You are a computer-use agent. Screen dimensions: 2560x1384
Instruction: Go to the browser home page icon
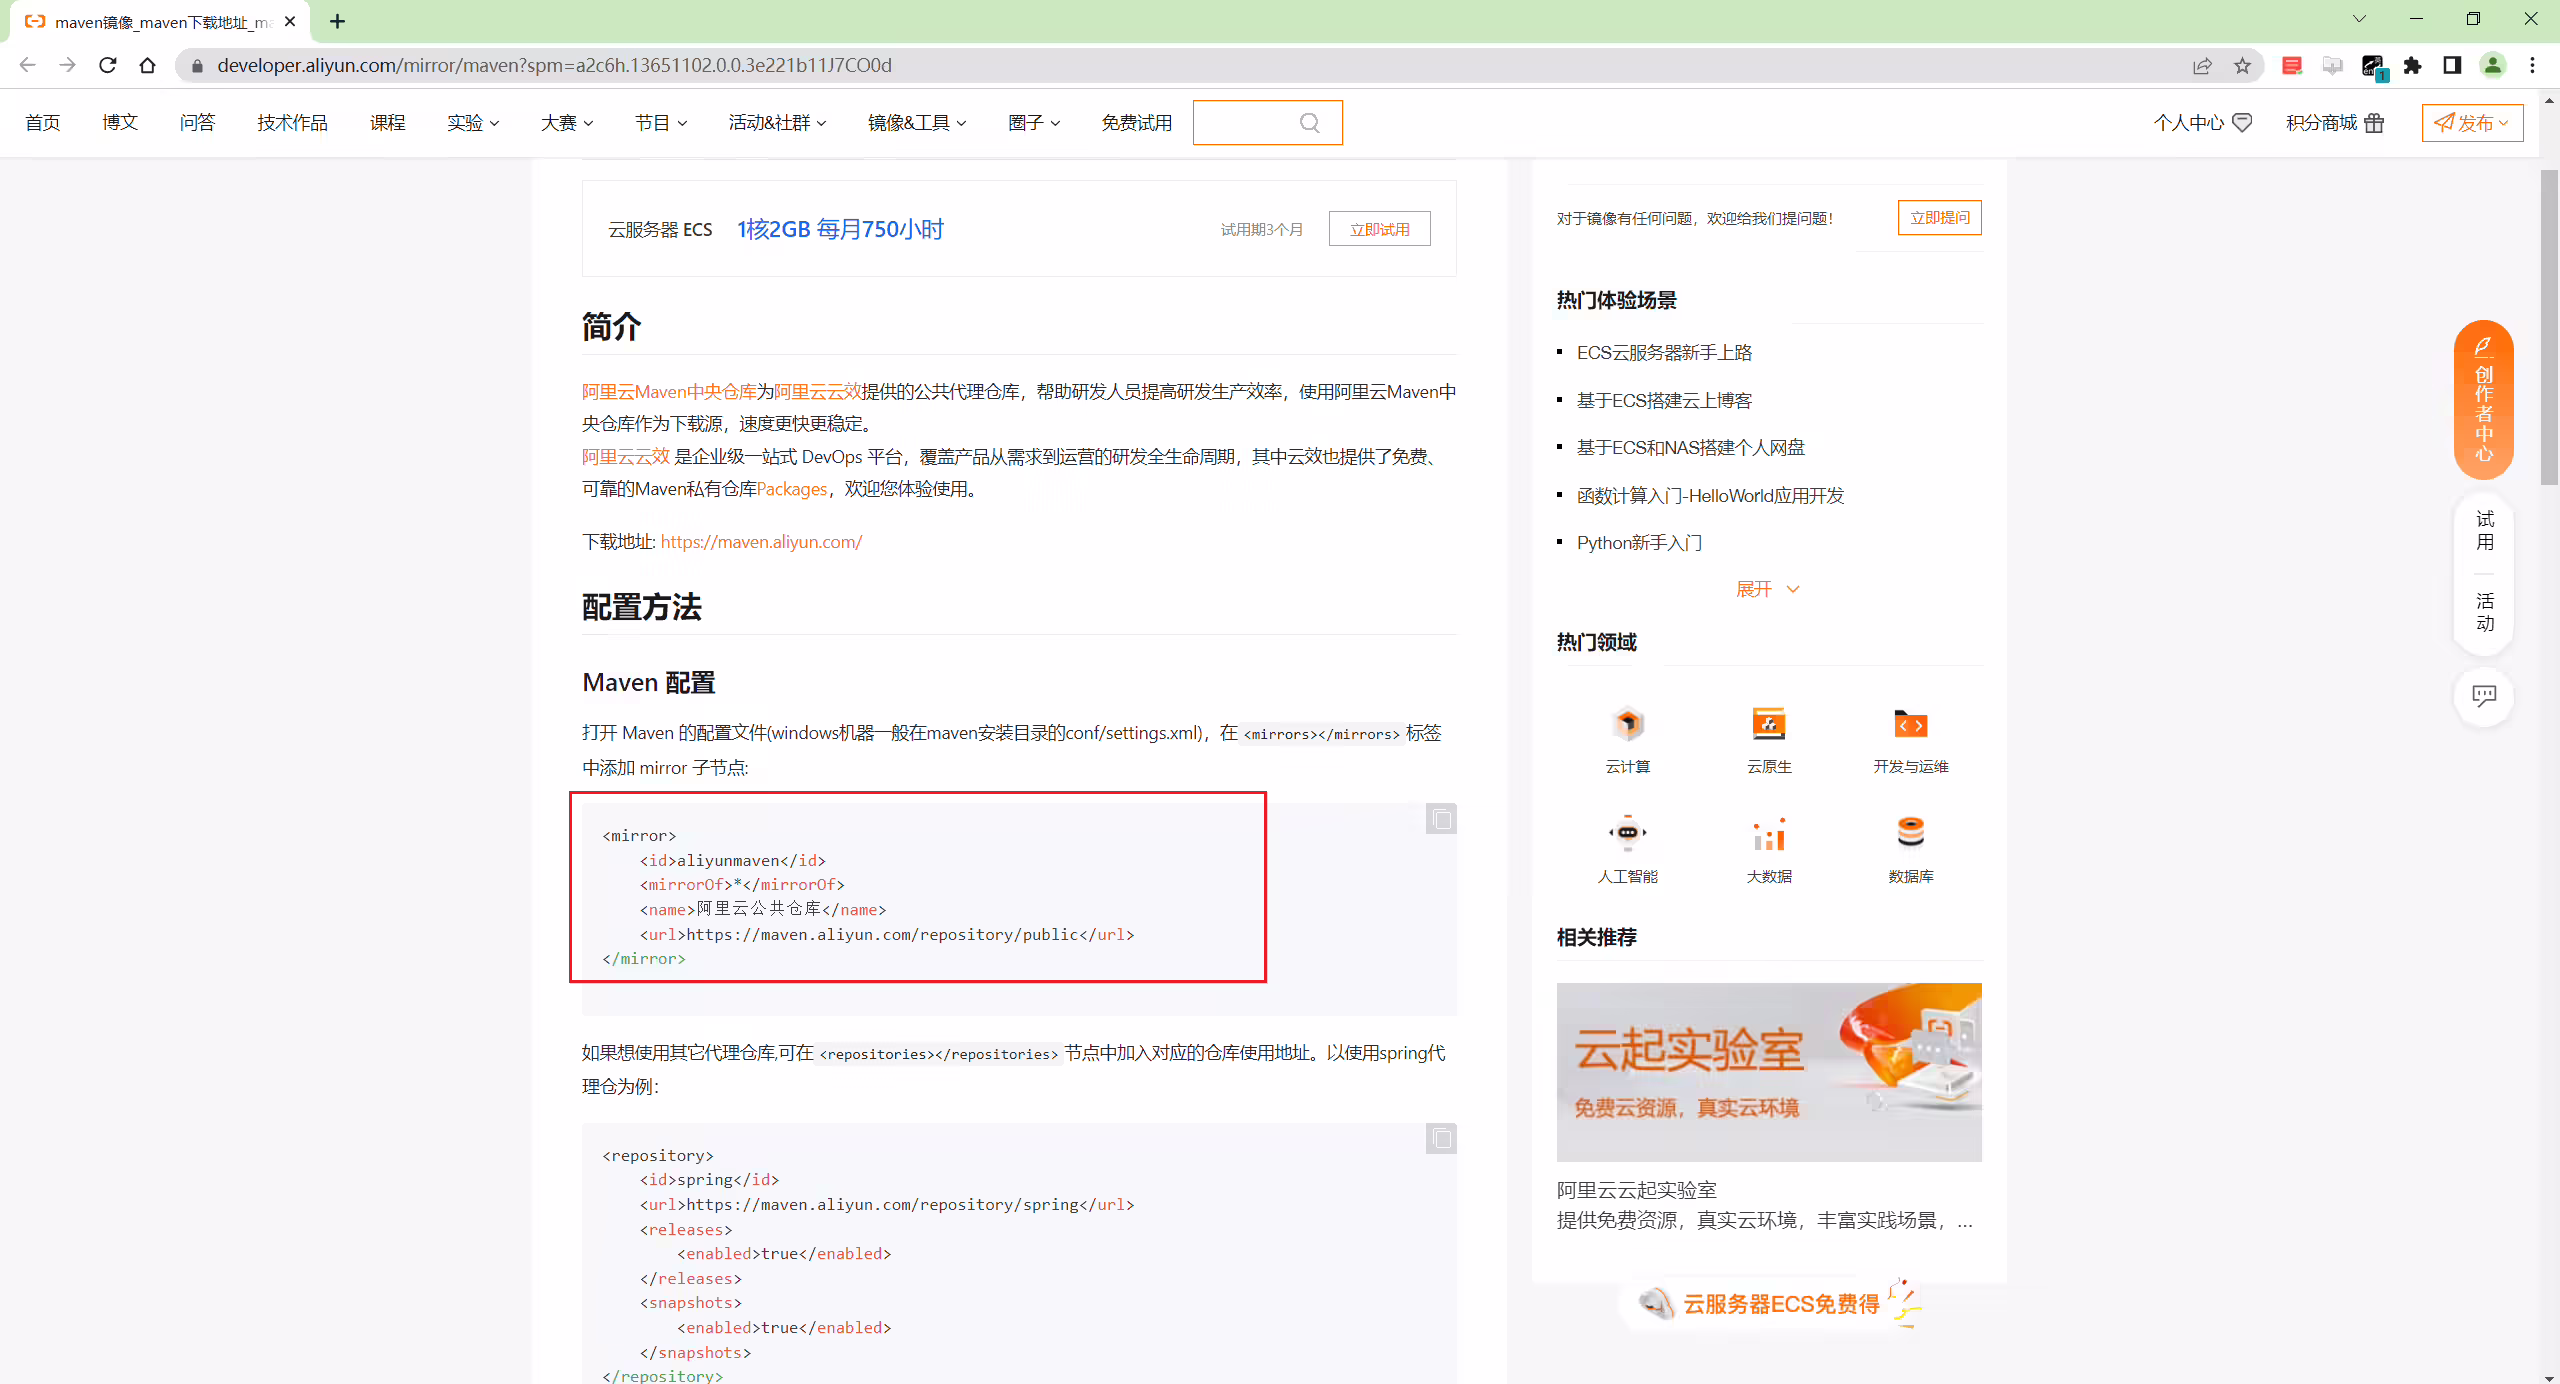[x=147, y=65]
